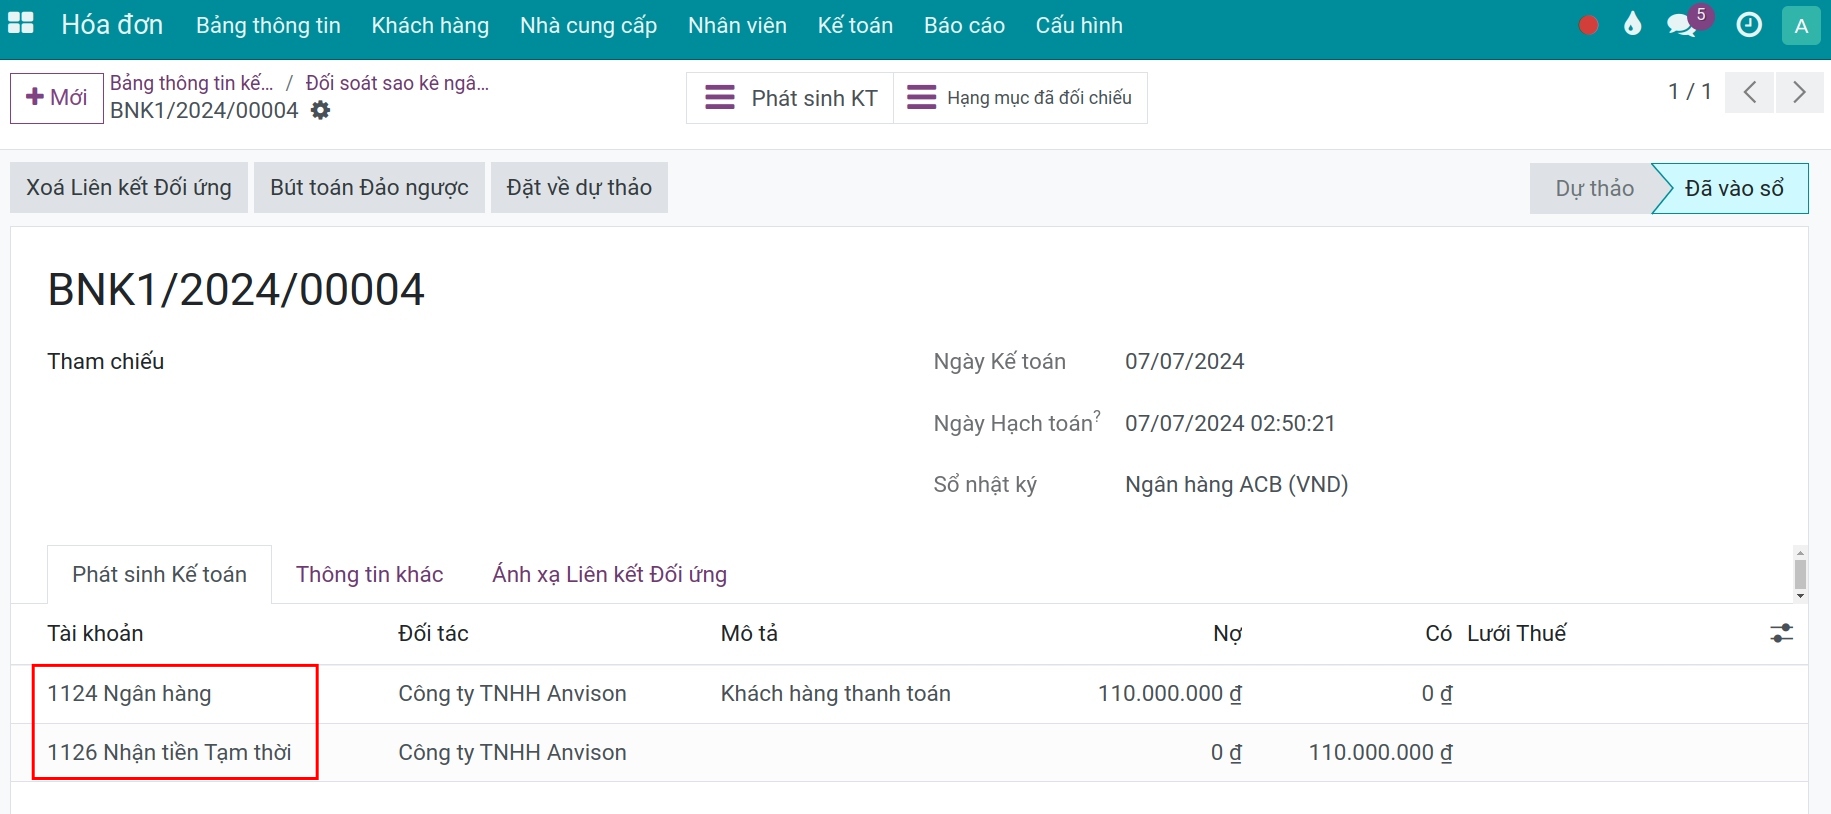Open the Khách hàng menu
The image size is (1831, 814).
(x=430, y=26)
